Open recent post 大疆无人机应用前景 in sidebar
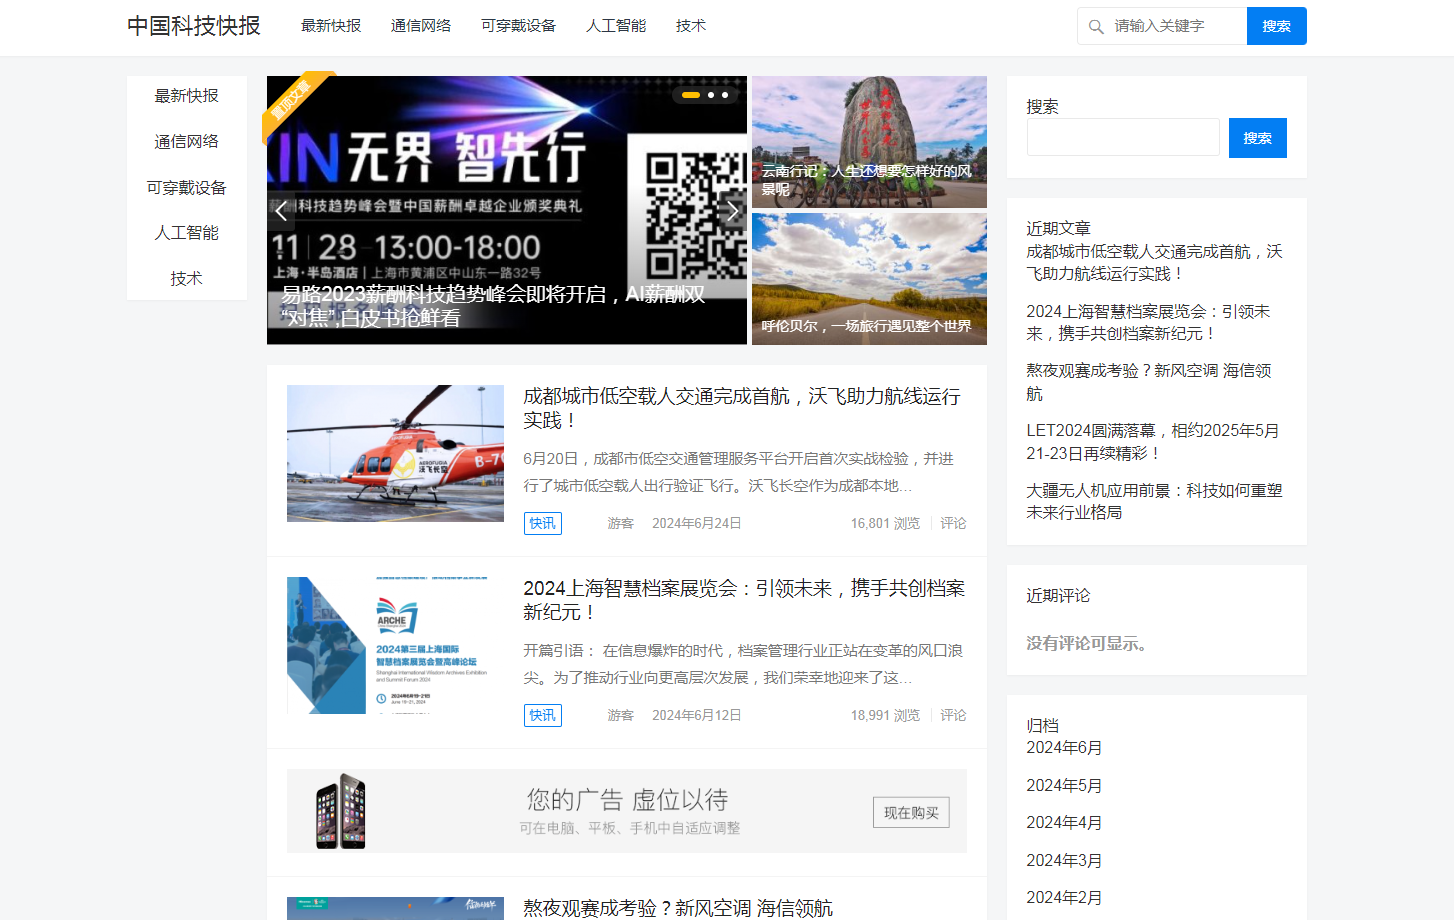 pyautogui.click(x=1154, y=501)
